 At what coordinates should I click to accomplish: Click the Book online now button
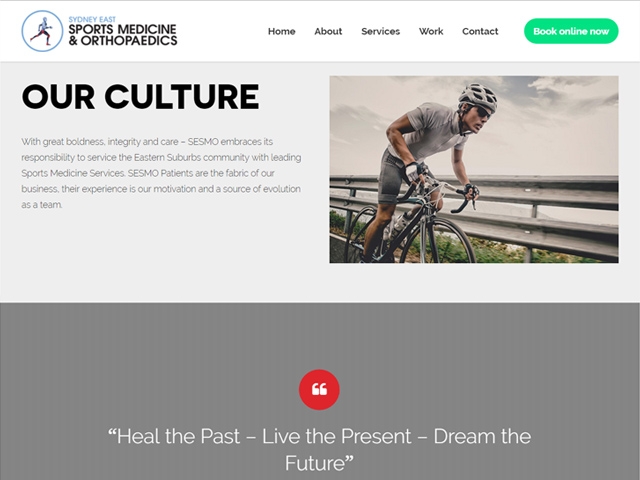click(x=571, y=31)
